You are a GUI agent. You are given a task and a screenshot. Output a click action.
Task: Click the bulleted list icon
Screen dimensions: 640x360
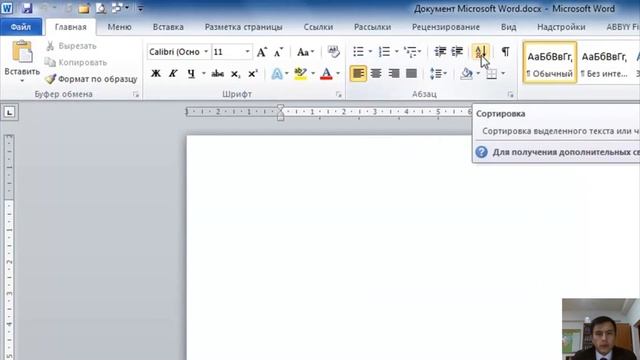(x=358, y=51)
